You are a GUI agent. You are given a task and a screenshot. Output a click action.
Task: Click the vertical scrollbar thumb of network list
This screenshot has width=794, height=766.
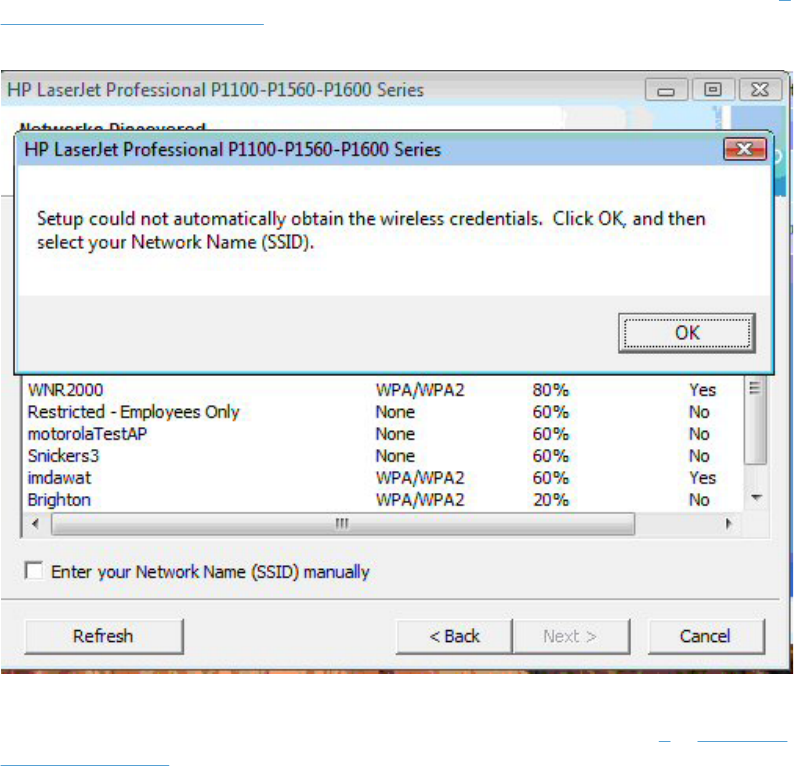pyautogui.click(x=755, y=420)
